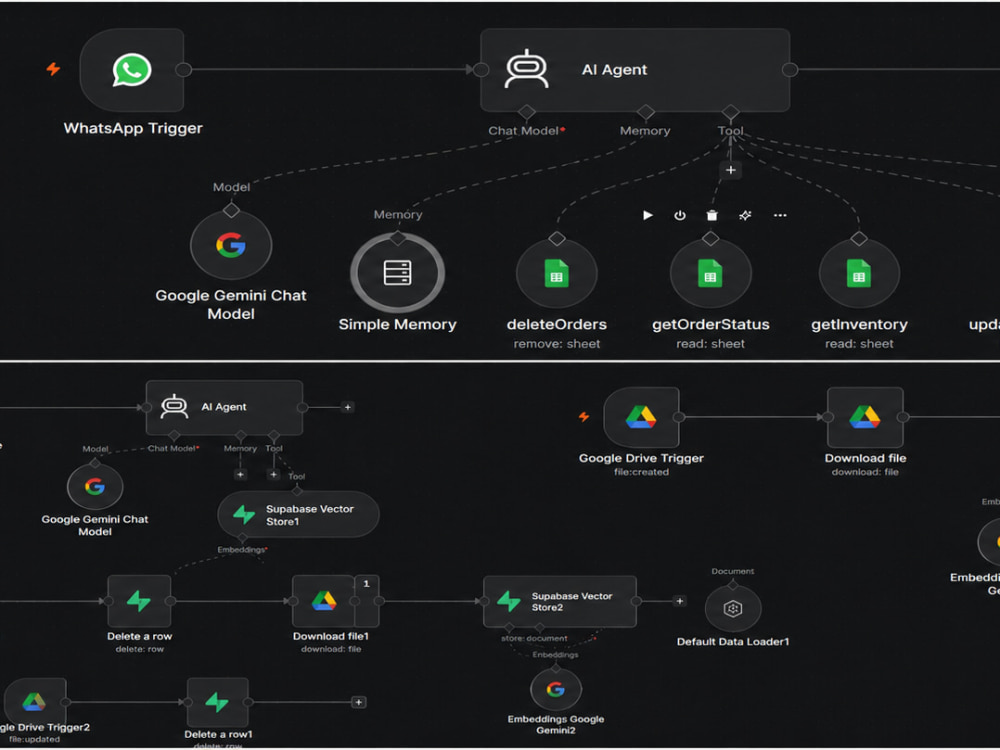This screenshot has width=1000, height=750.
Task: Add a tool with the plus under Tool connector
Action: tap(731, 170)
